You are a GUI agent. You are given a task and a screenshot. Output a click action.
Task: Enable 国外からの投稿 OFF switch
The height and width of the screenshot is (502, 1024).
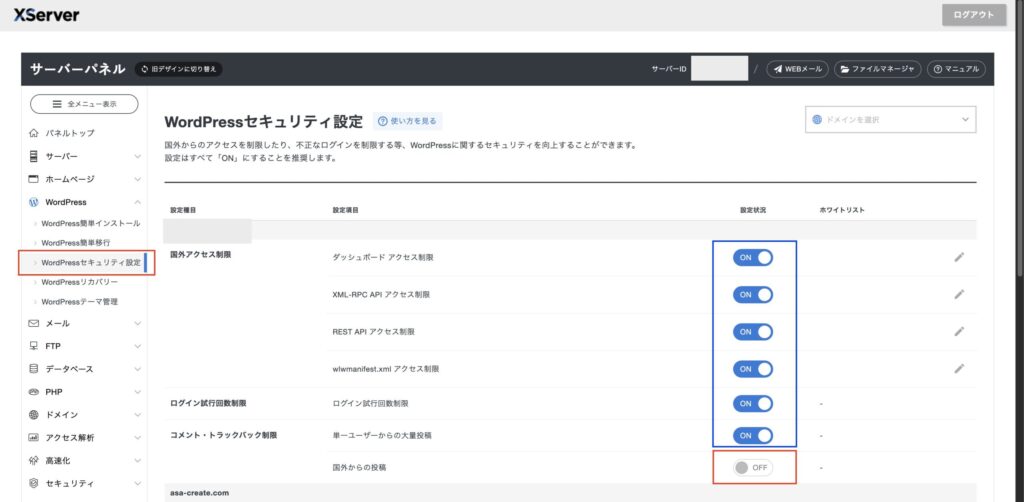click(753, 467)
